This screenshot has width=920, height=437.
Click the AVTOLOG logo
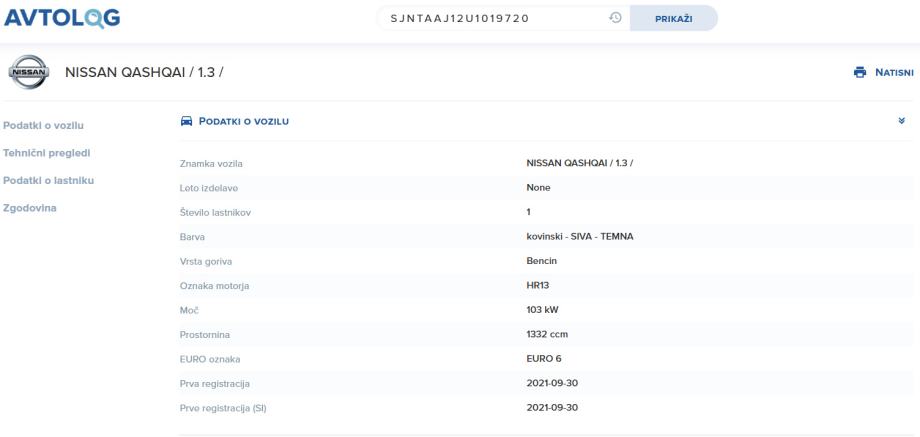(62, 18)
